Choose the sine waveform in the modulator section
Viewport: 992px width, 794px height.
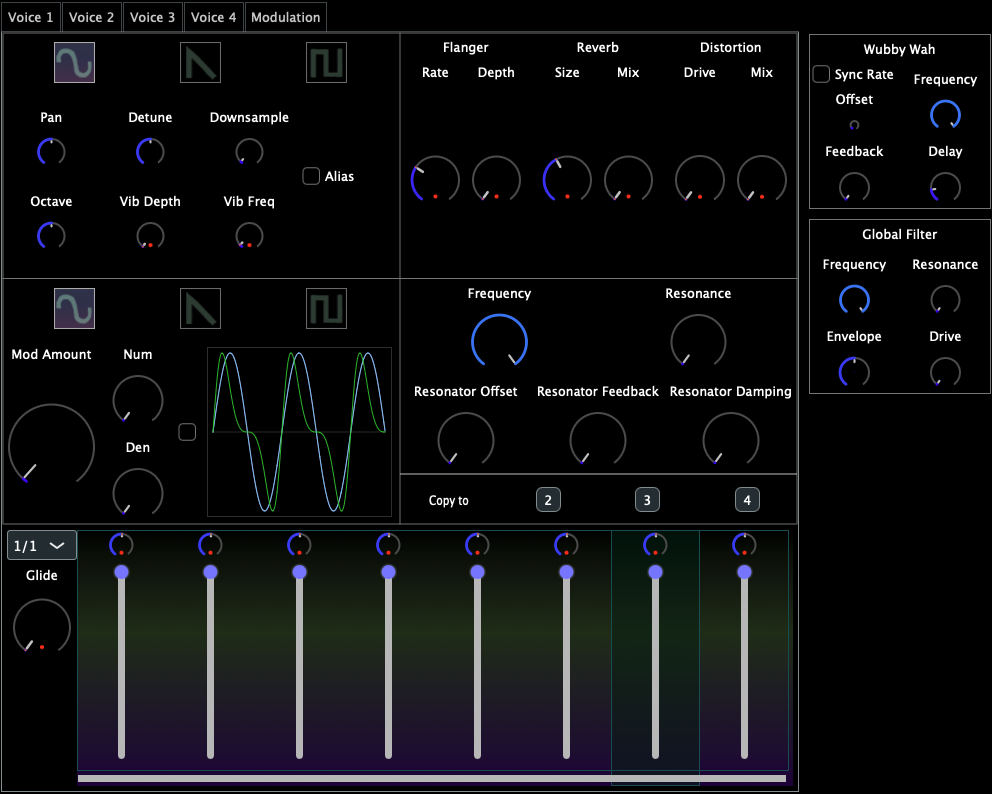coord(74,308)
